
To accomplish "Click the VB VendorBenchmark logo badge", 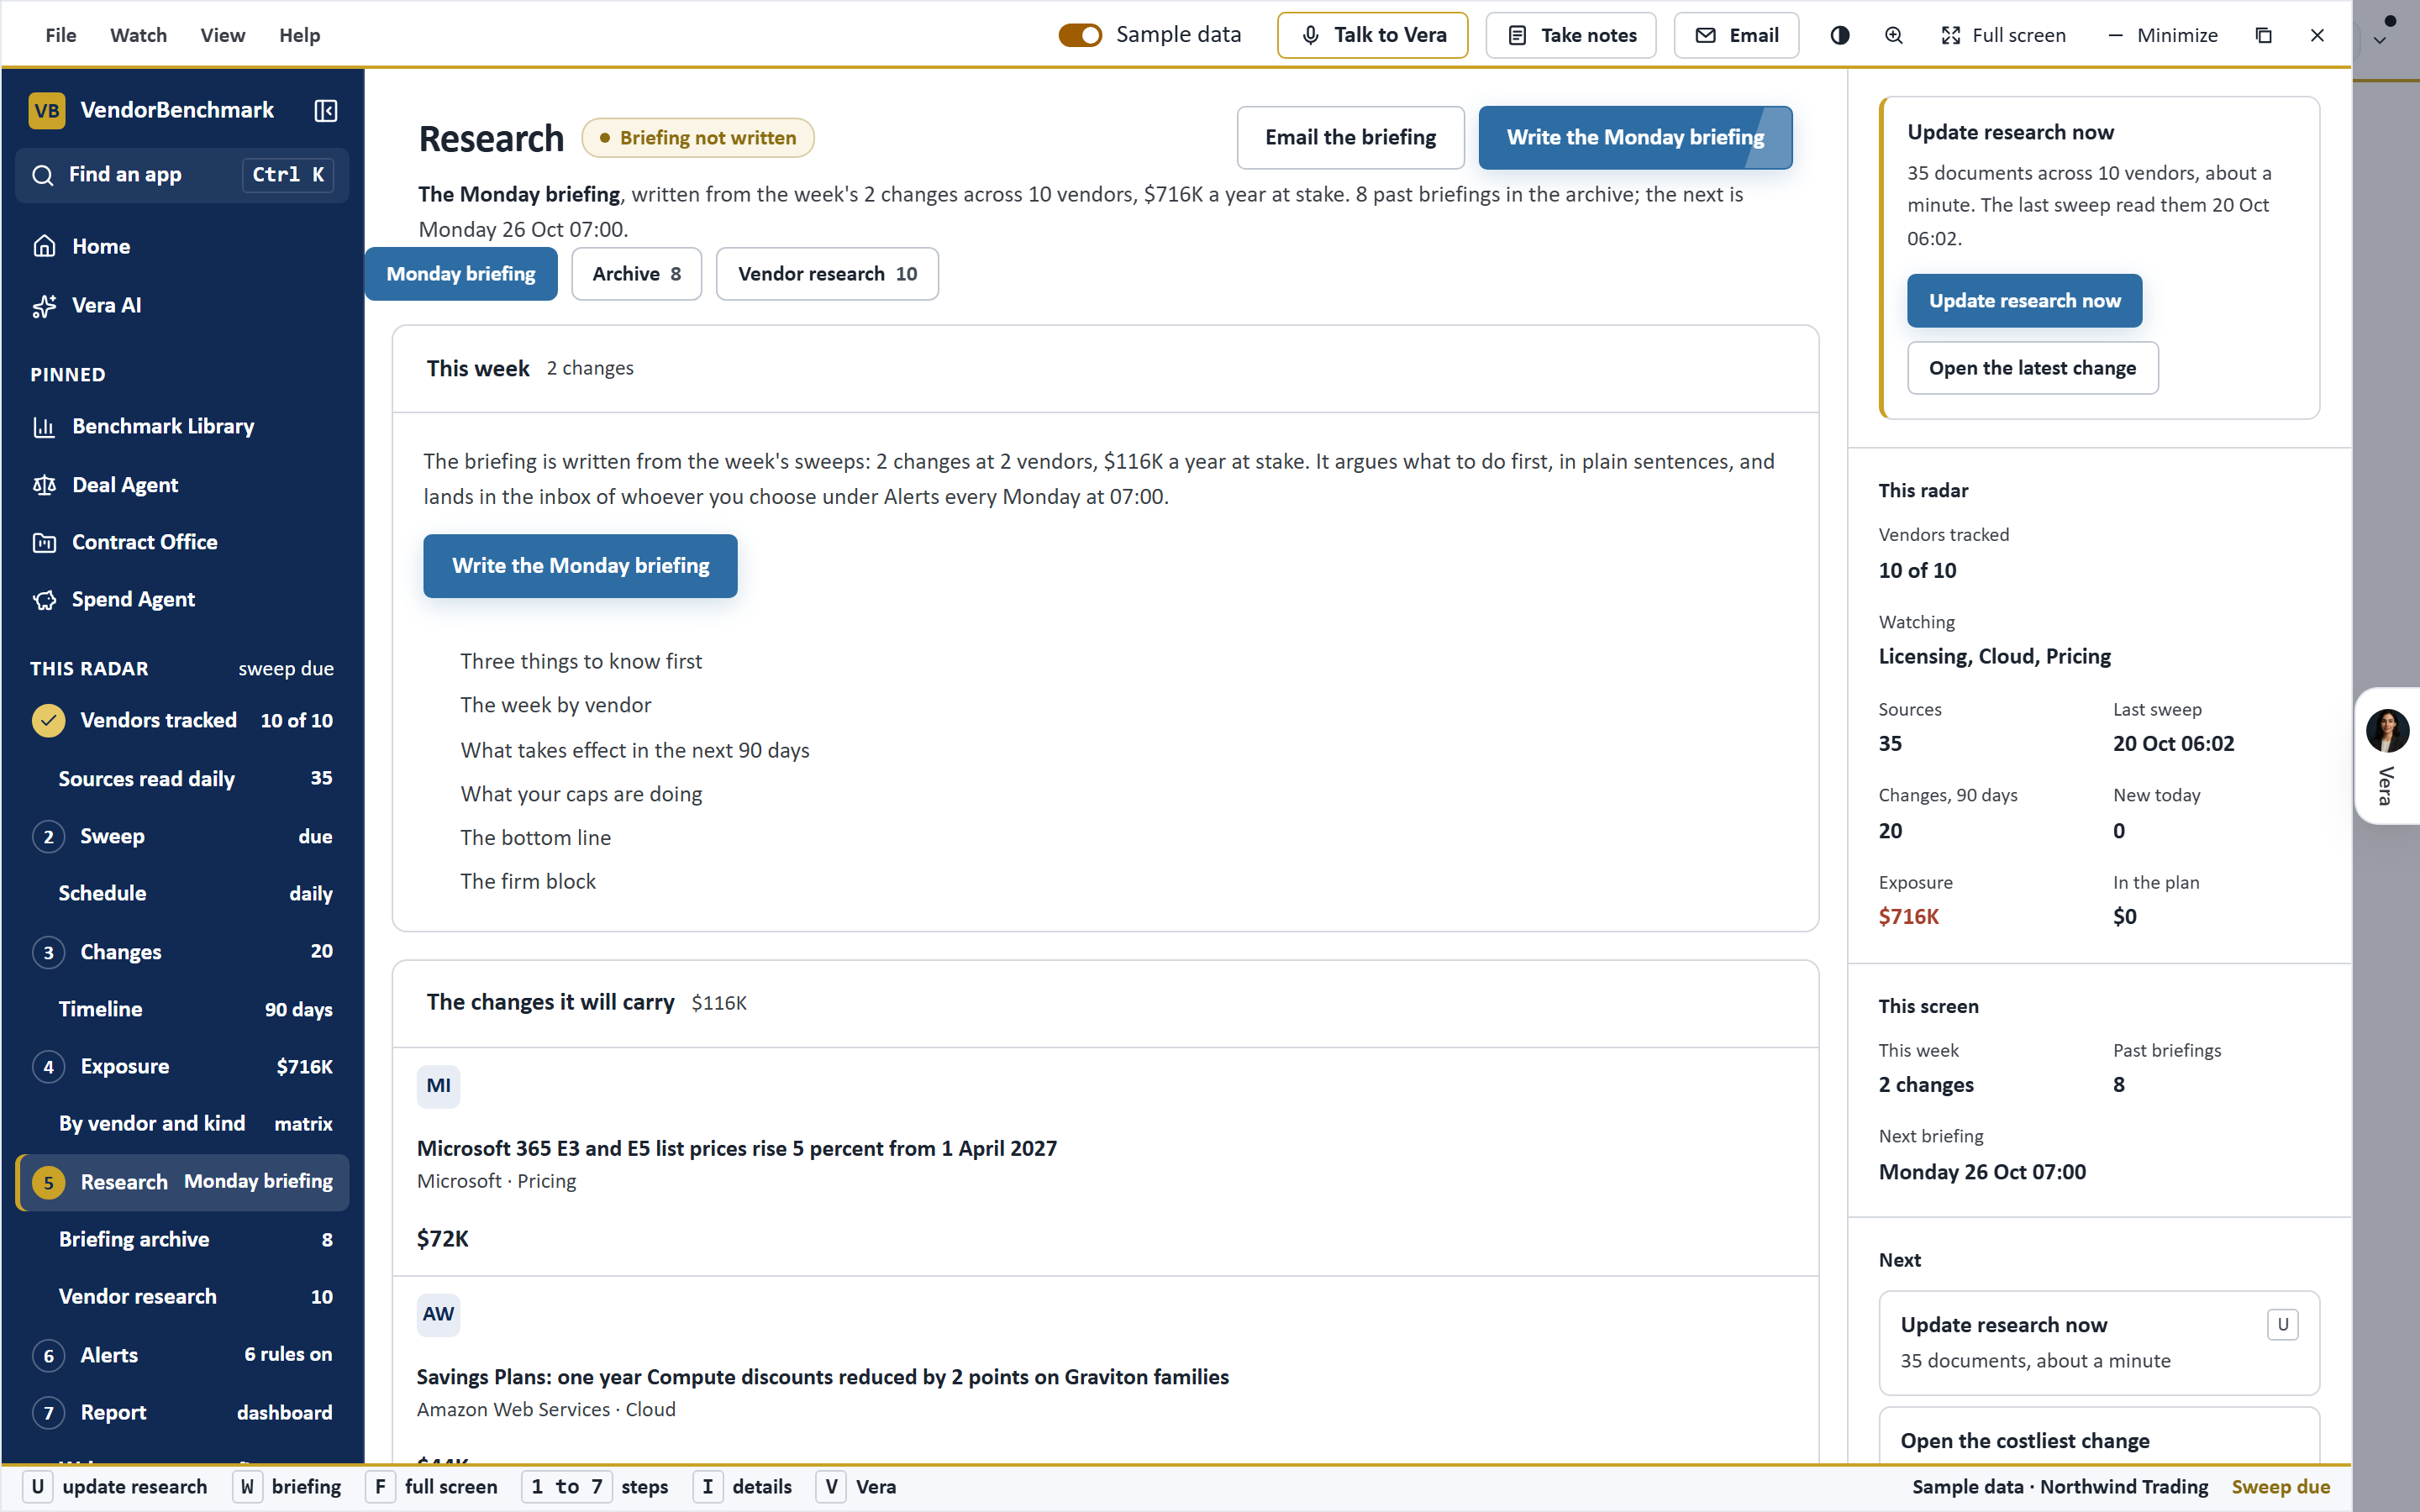I will pyautogui.click(x=47, y=110).
